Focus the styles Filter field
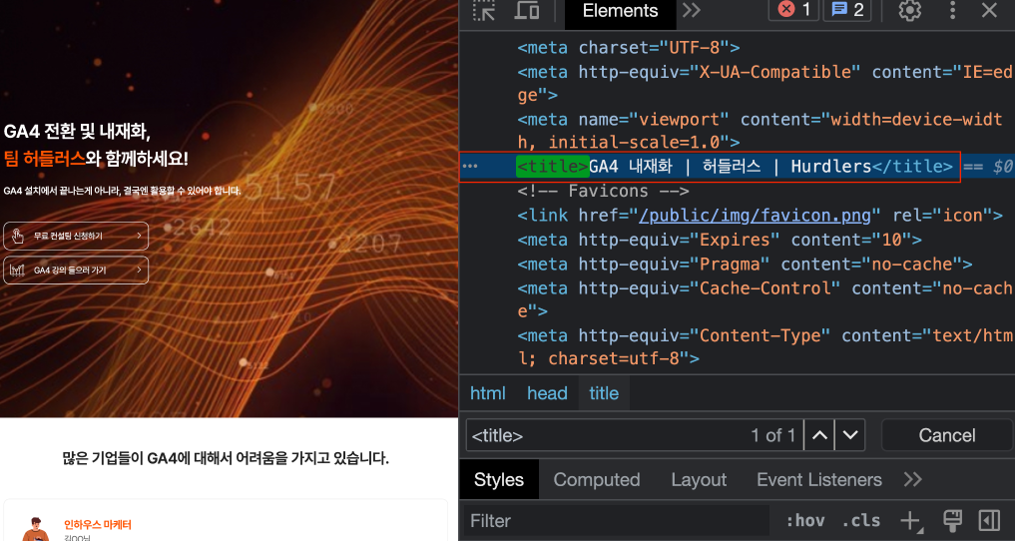1015x541 pixels. 616,521
